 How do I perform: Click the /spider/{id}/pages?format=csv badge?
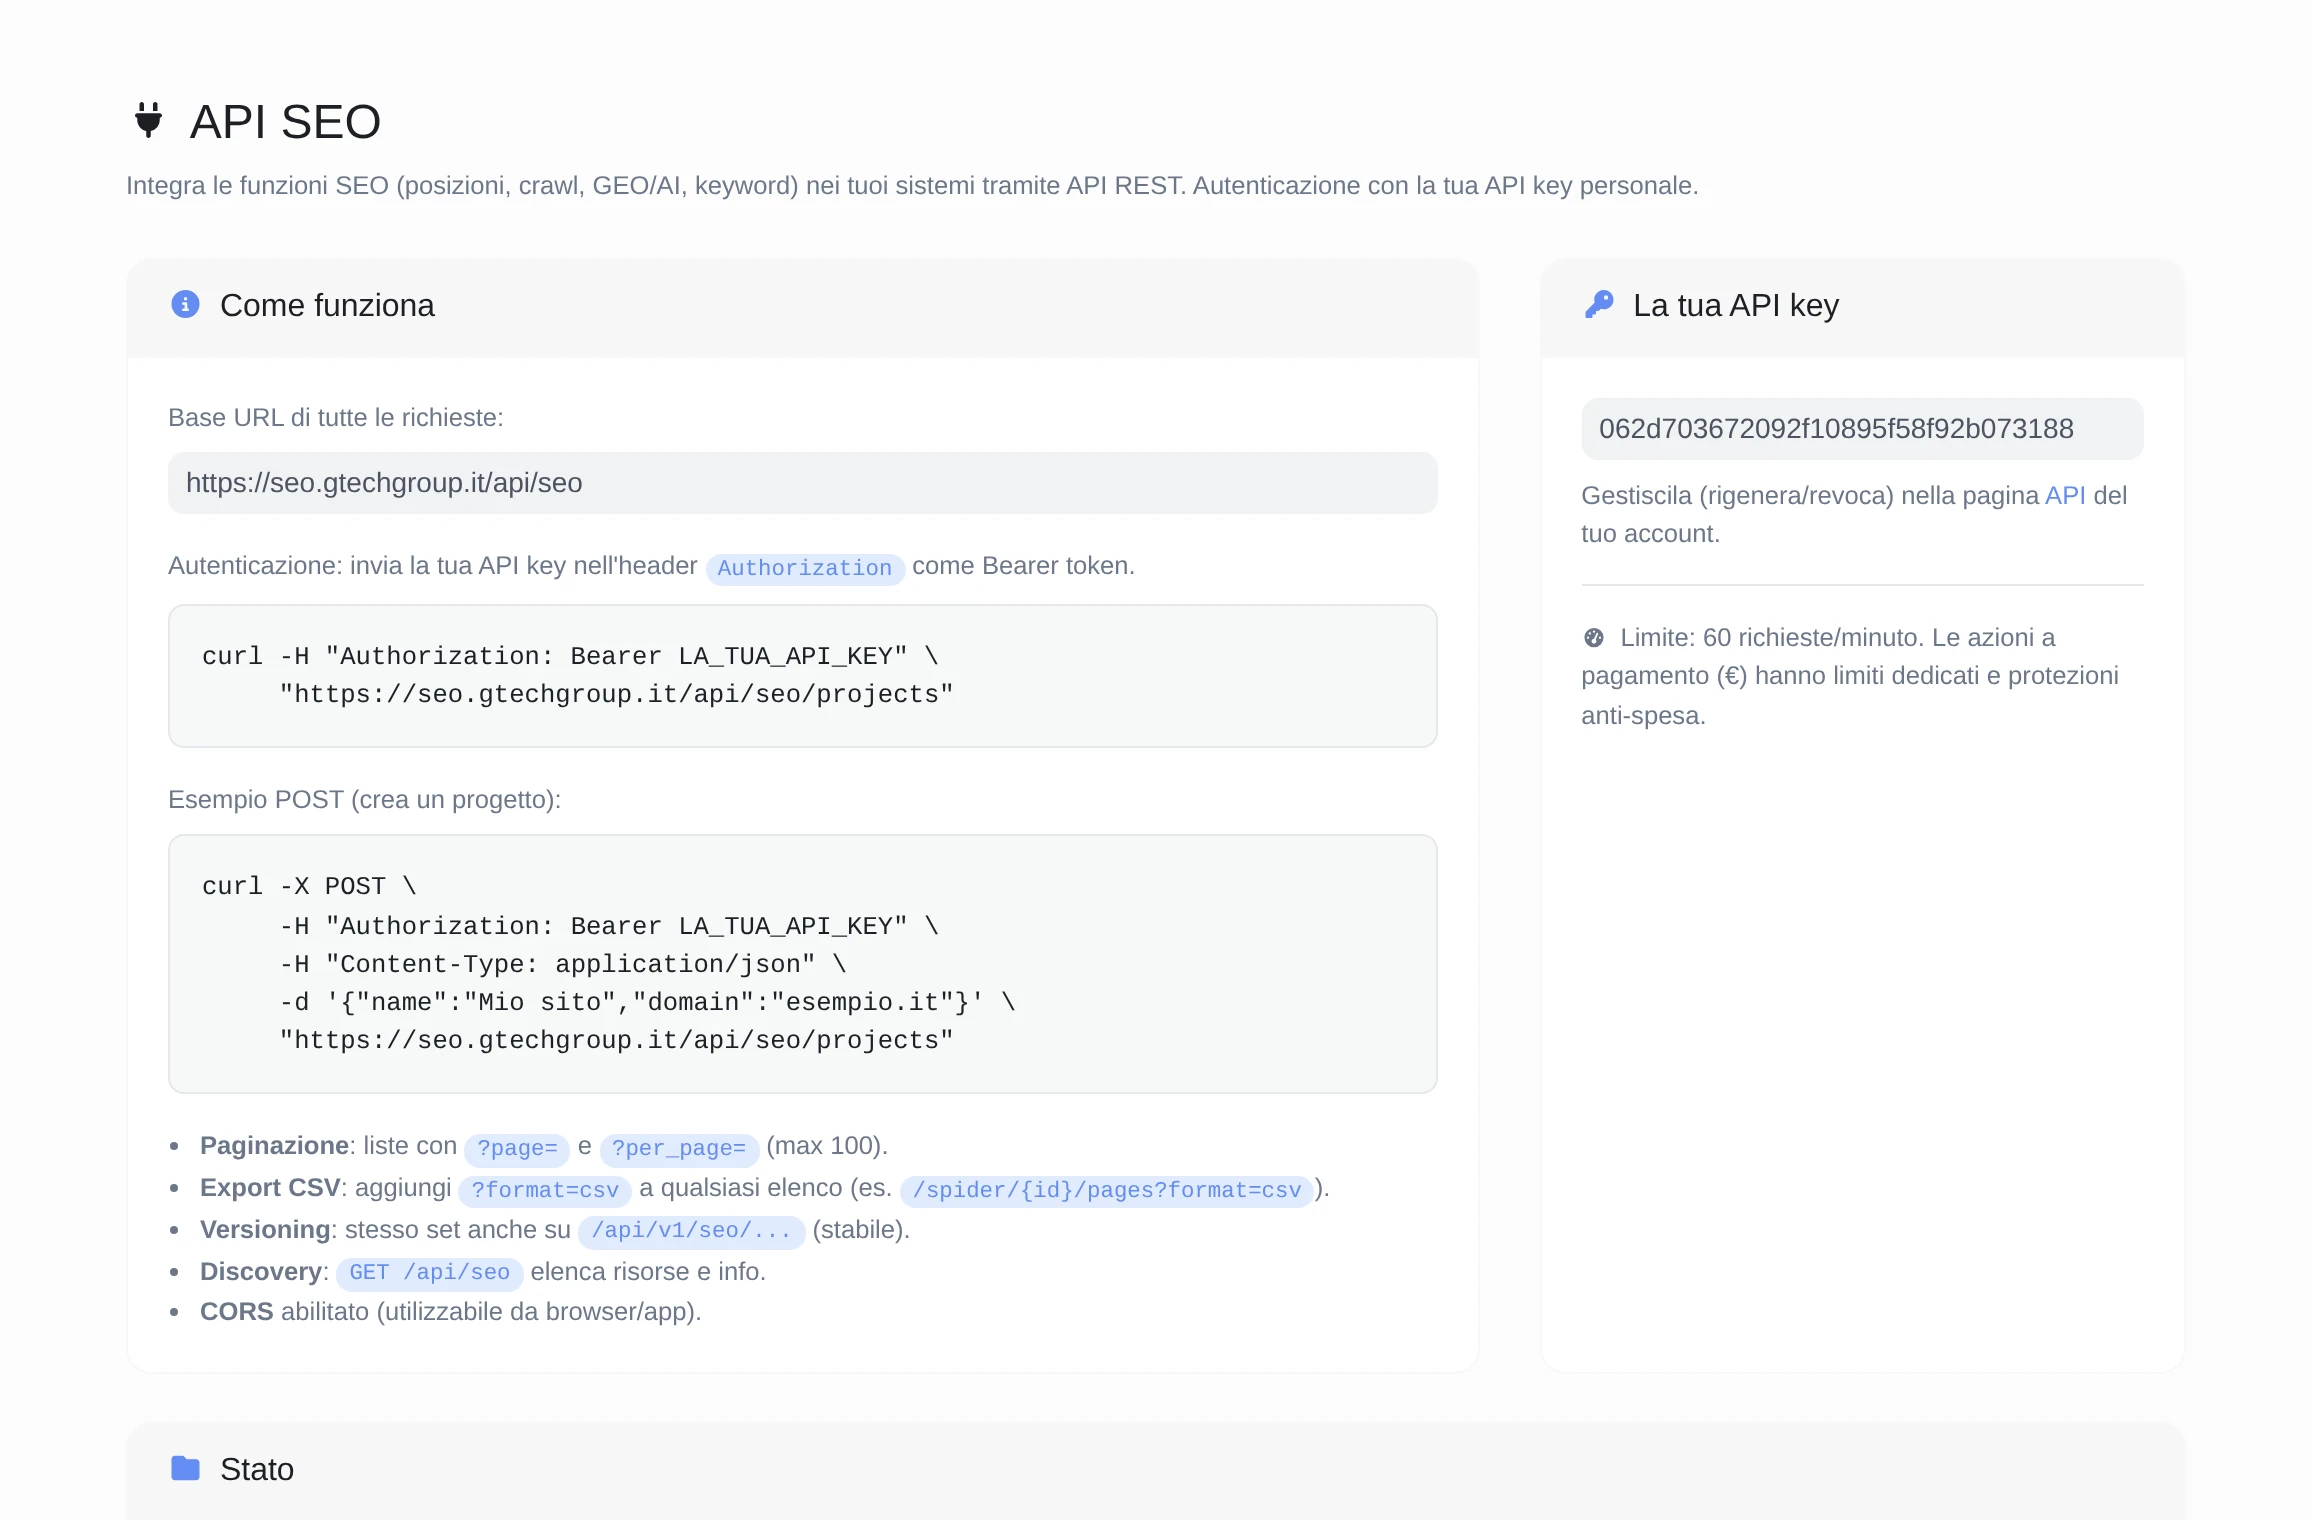point(1106,1190)
